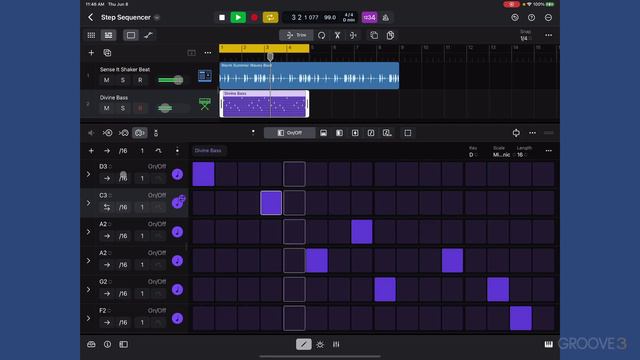Mute the Sense It Shaker Beat track
This screenshot has width=640, height=360.
point(107,80)
